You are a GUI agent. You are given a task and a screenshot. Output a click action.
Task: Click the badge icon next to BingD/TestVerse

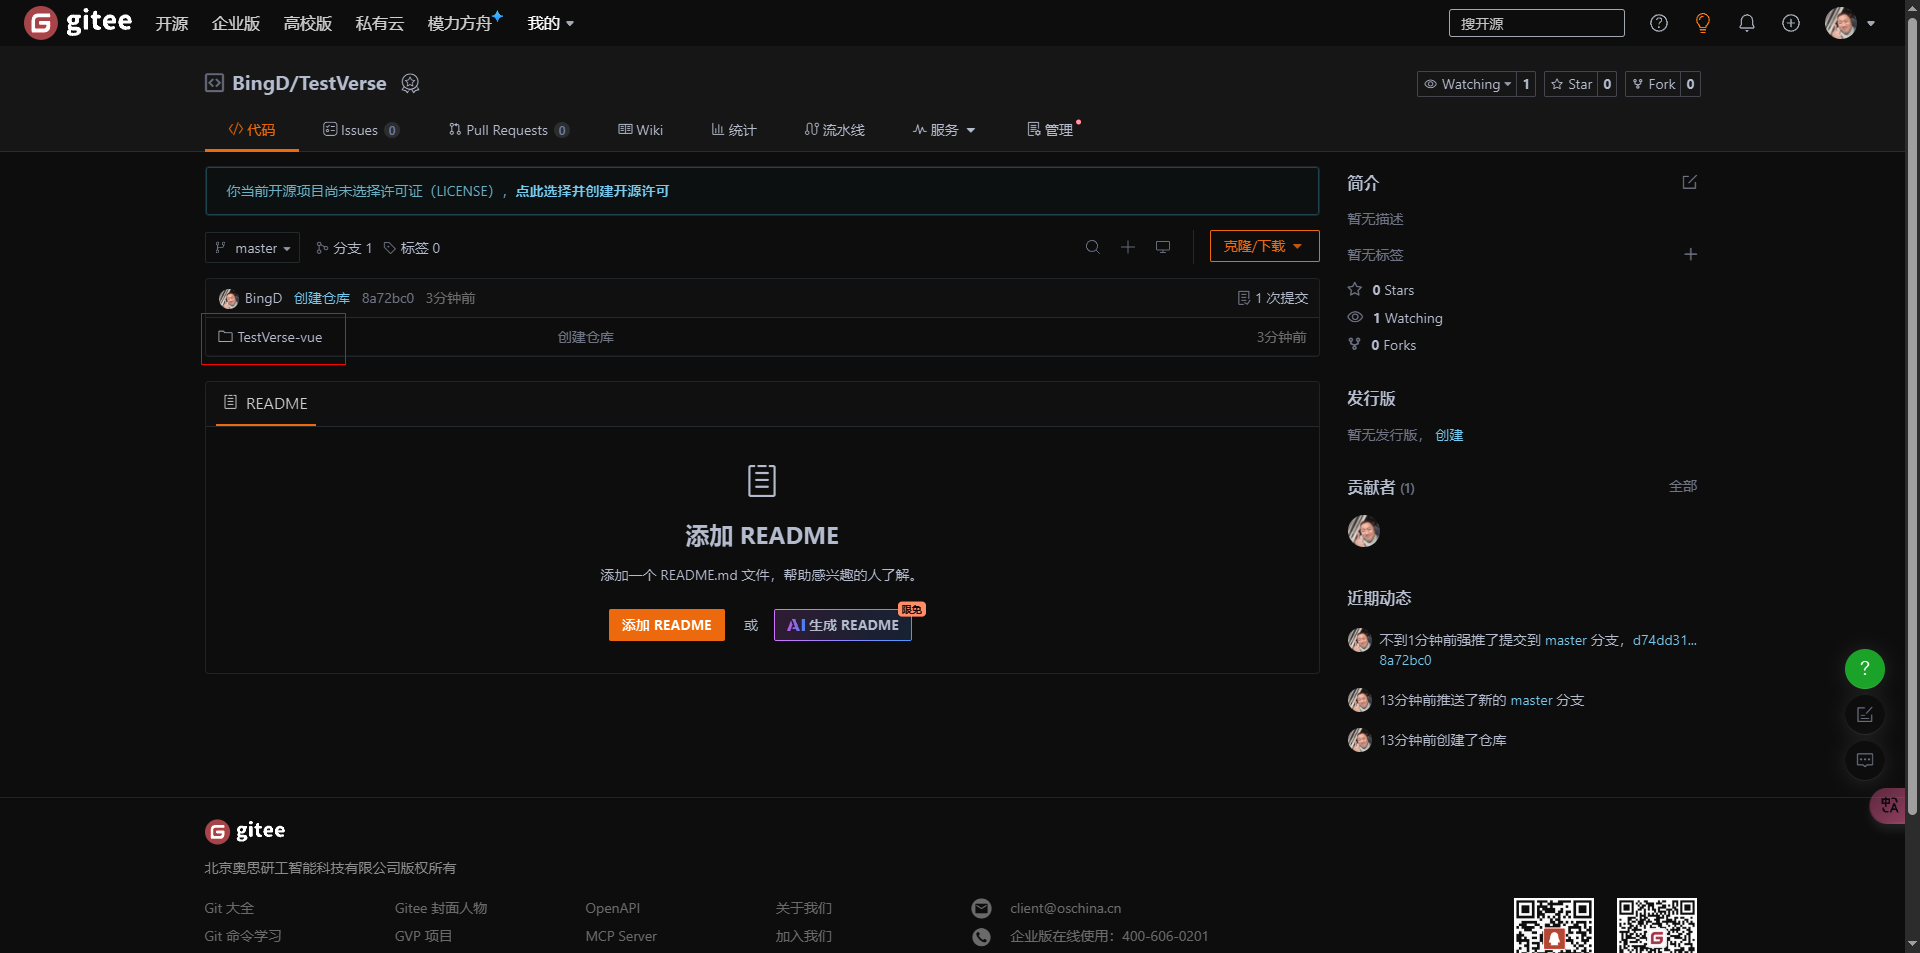(x=410, y=83)
